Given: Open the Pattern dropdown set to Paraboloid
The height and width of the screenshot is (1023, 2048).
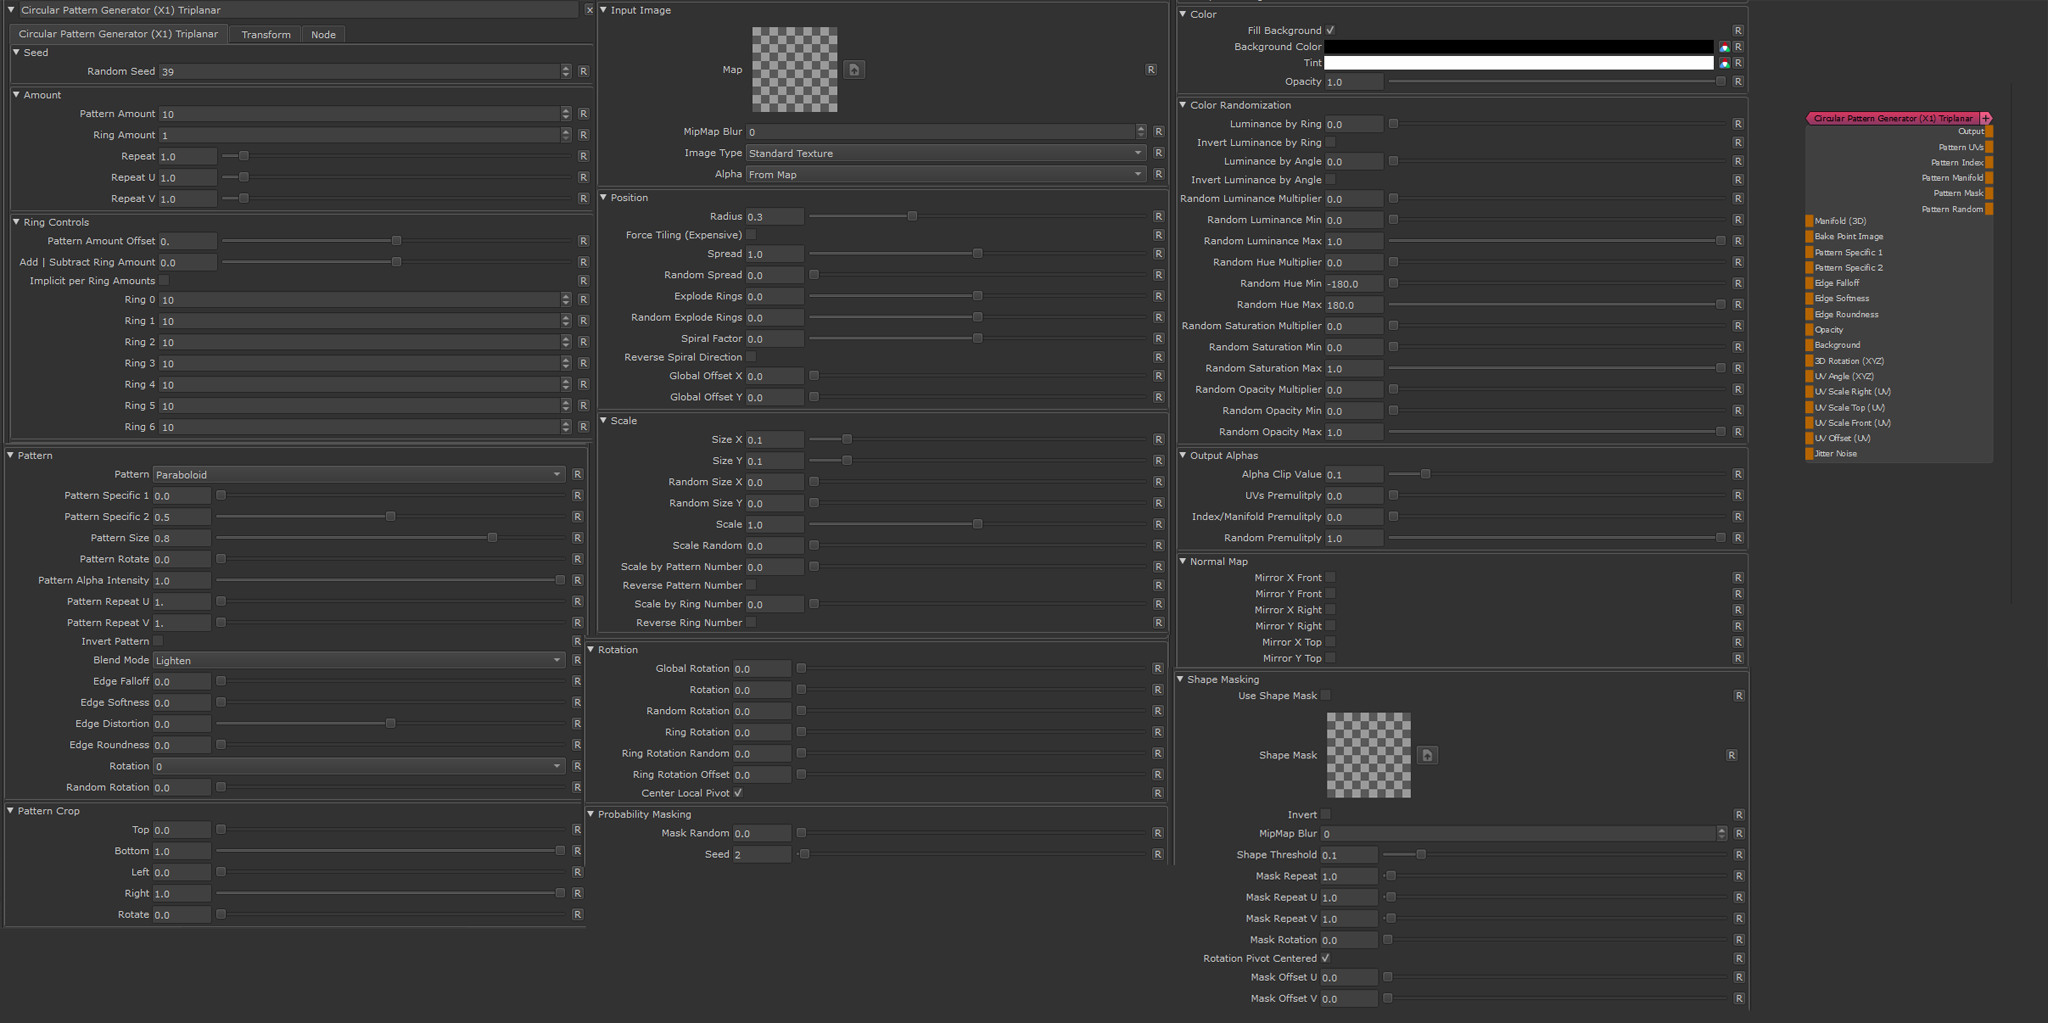Looking at the screenshot, I should tap(358, 475).
